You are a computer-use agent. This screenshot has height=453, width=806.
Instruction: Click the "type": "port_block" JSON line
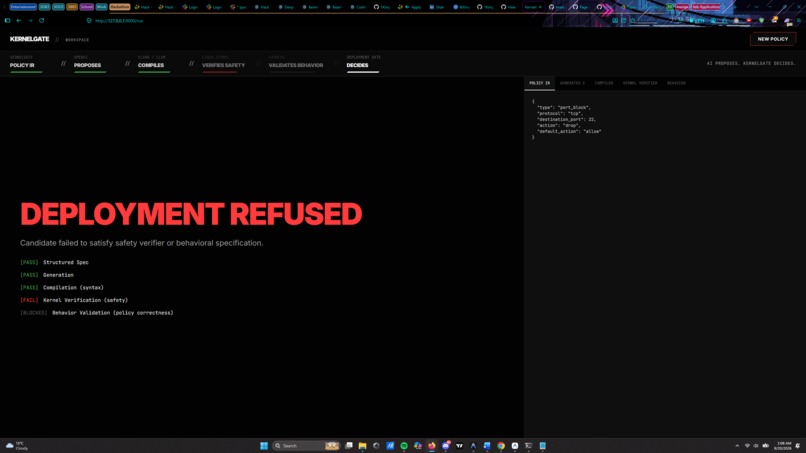[x=564, y=107]
